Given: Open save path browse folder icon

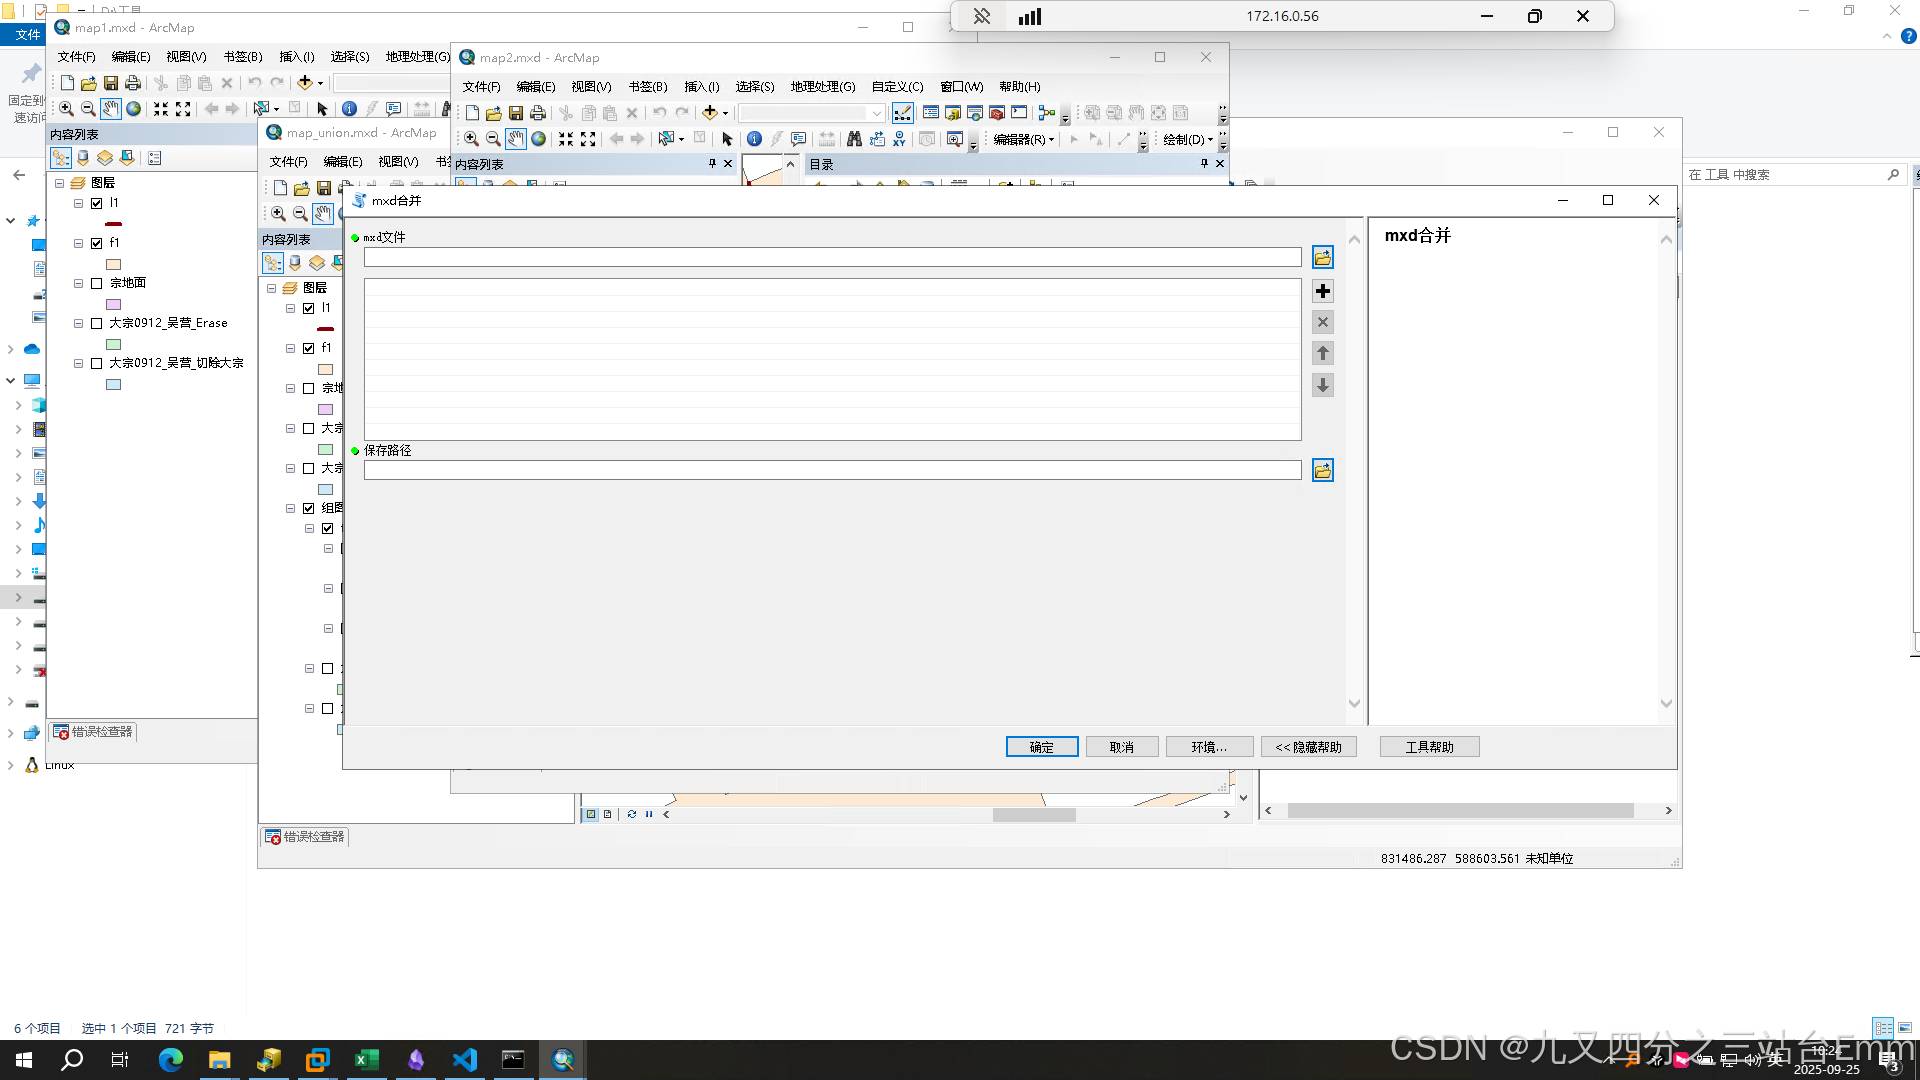Looking at the screenshot, I should point(1322,470).
